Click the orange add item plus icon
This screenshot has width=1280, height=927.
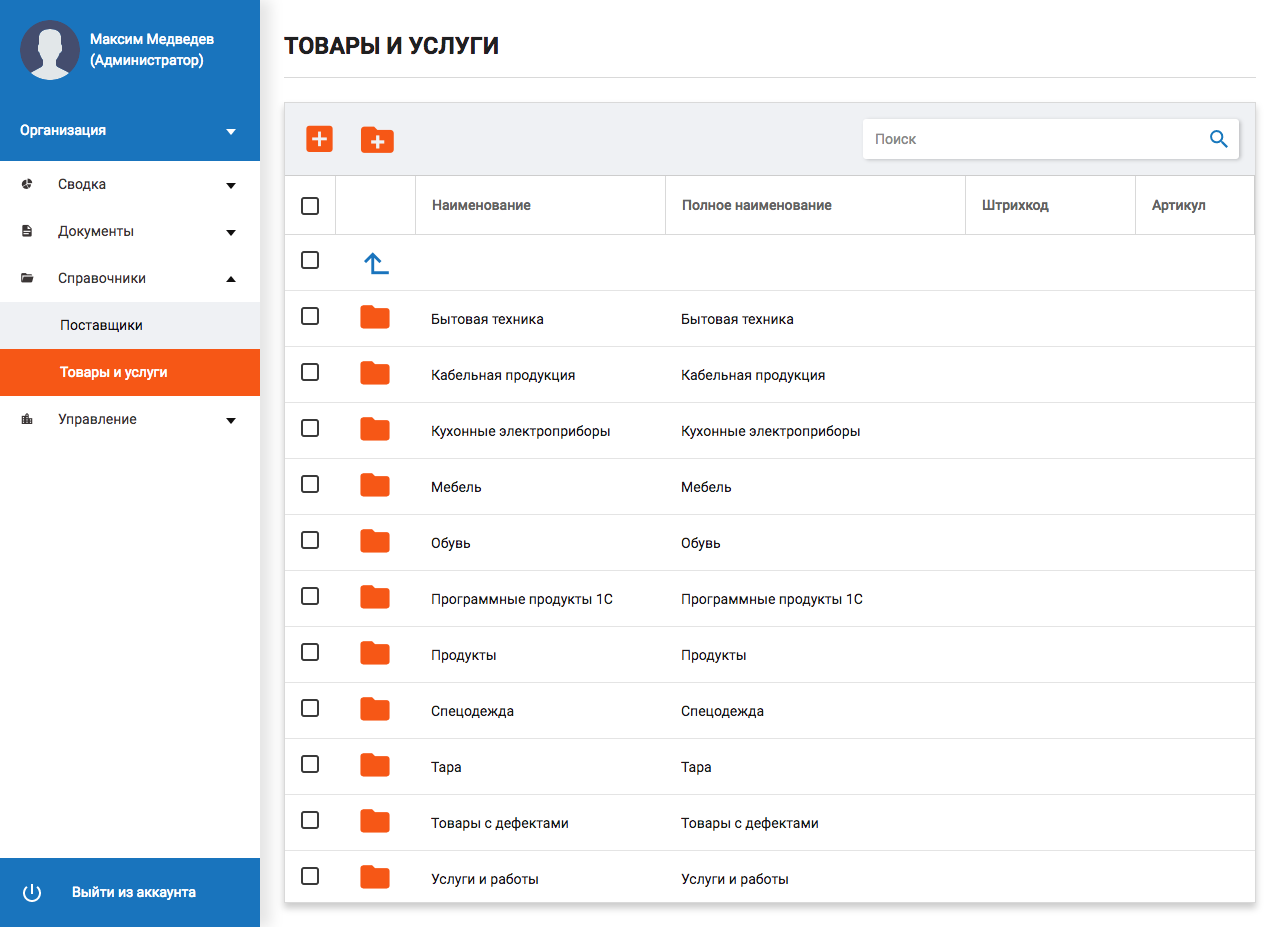coord(319,139)
